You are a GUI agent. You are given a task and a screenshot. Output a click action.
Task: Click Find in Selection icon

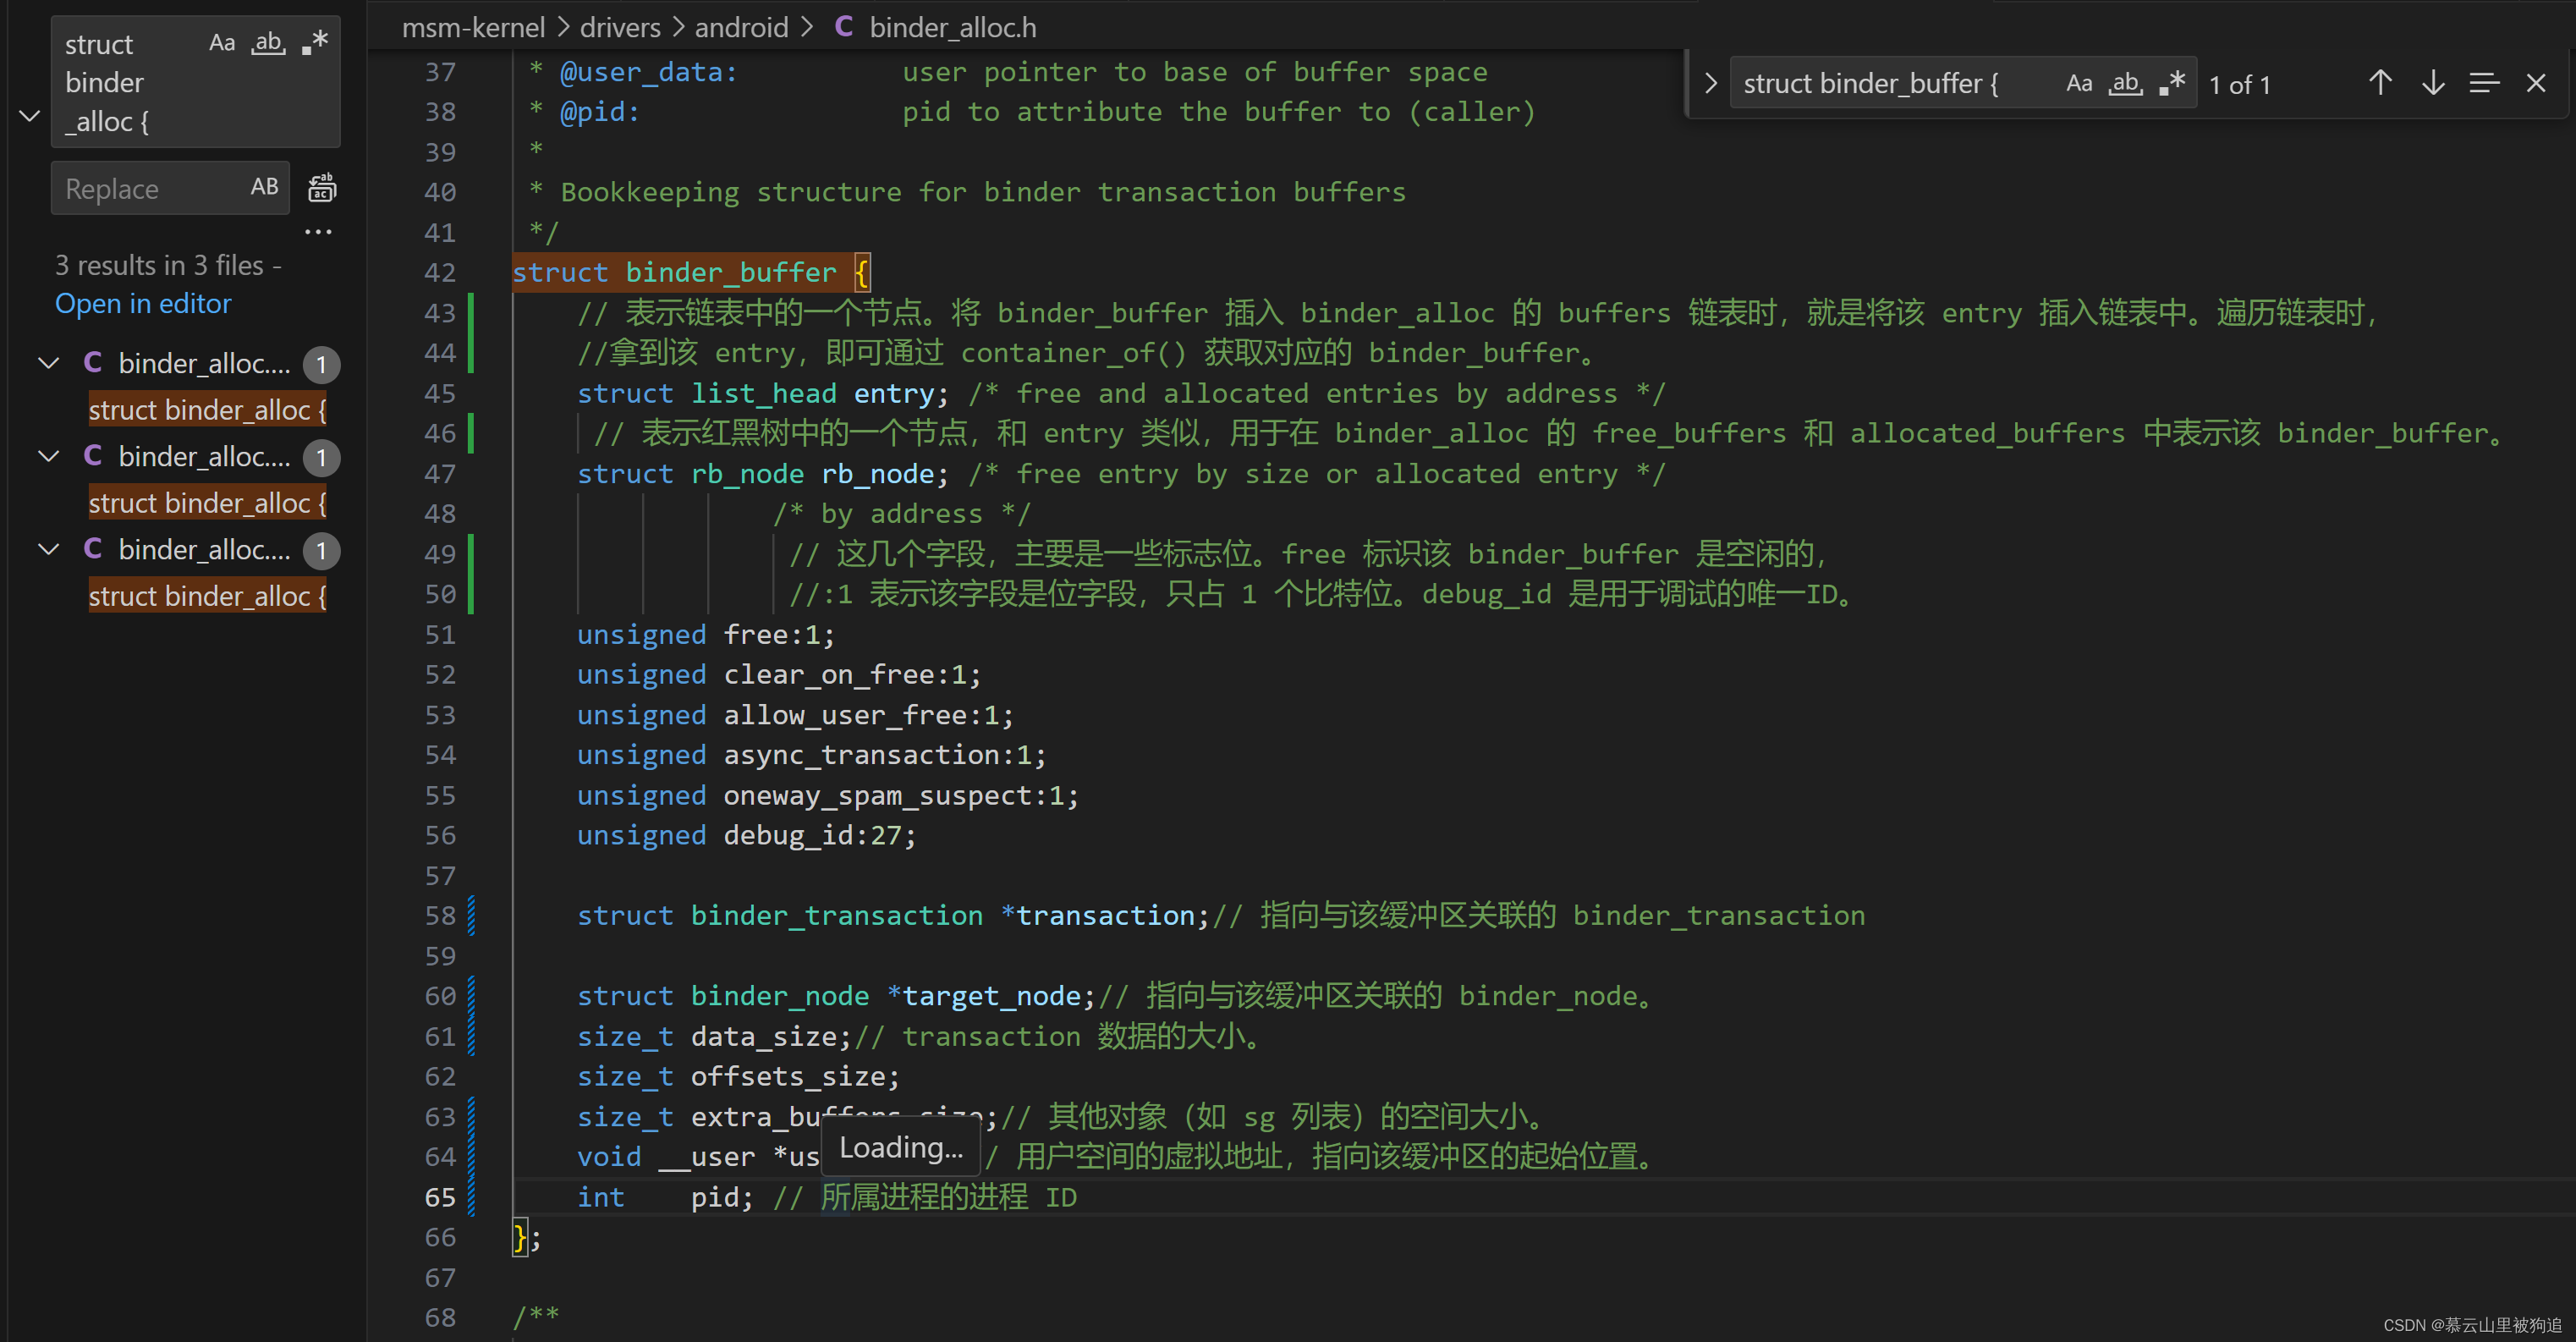point(2484,83)
